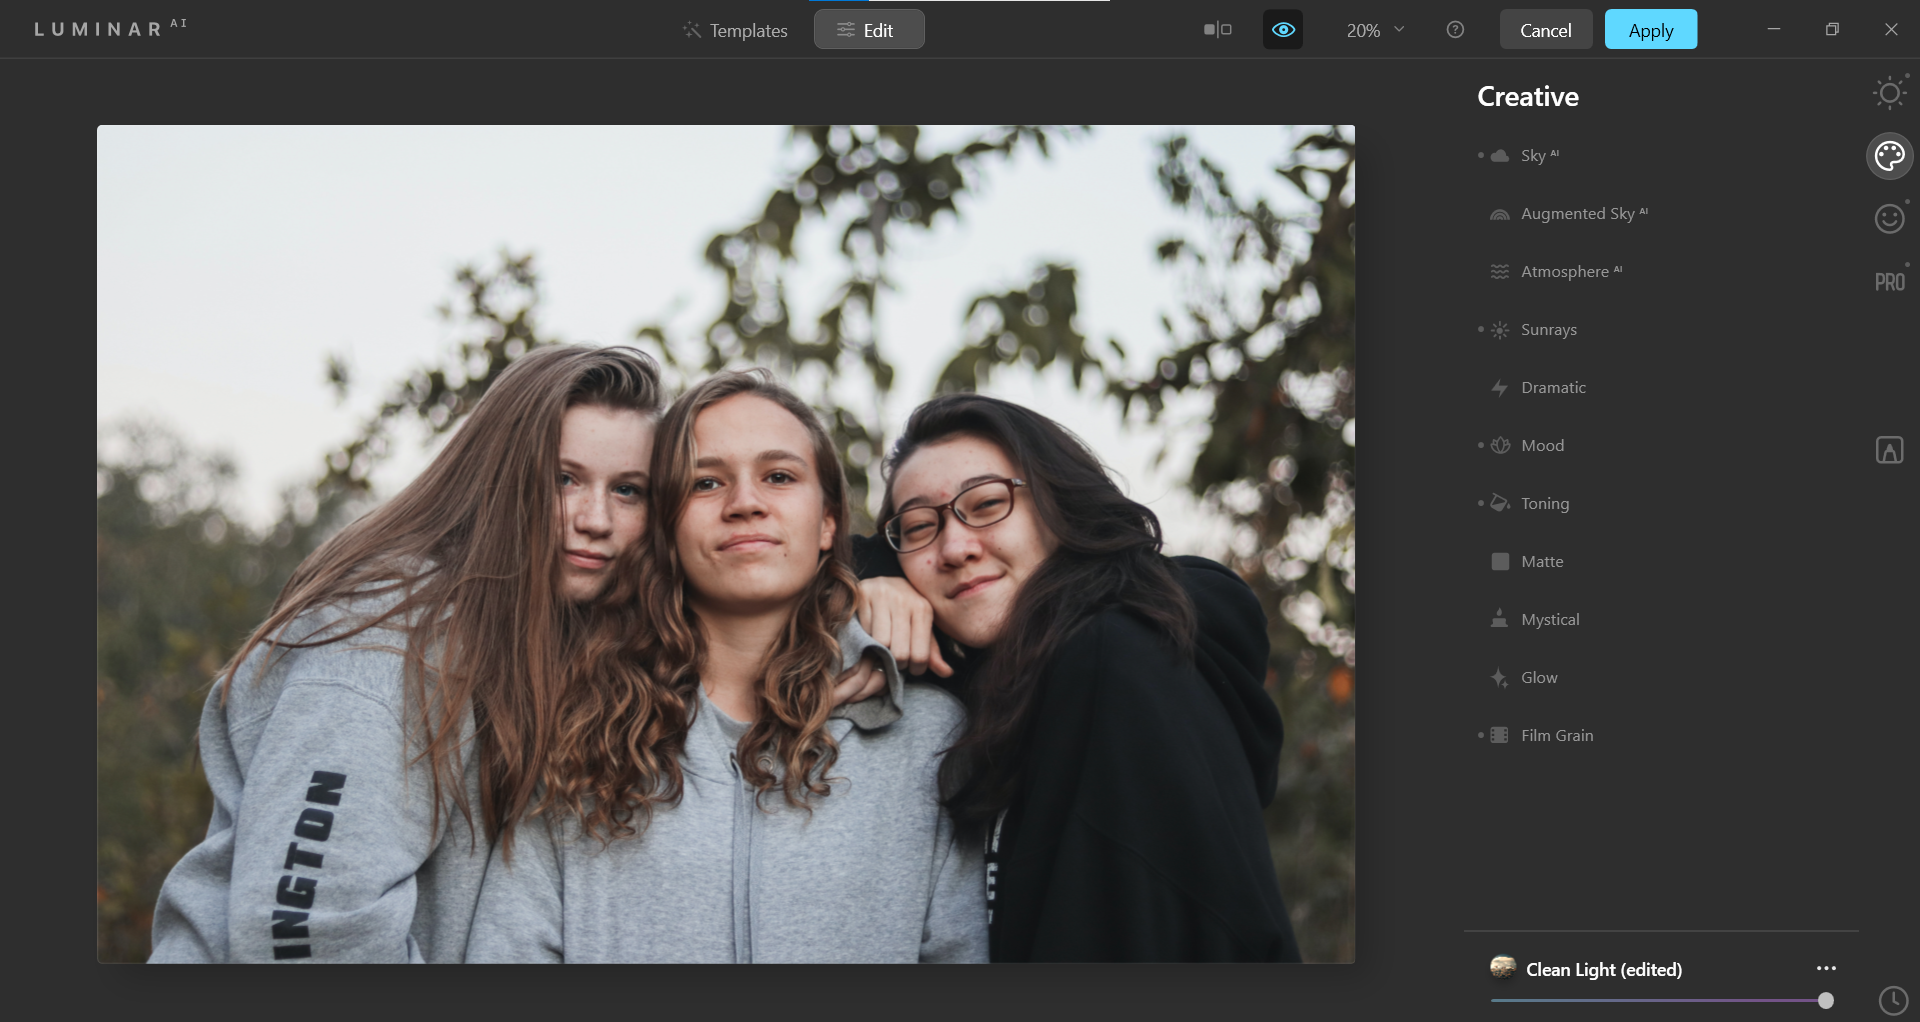The width and height of the screenshot is (1920, 1022).
Task: Click the help question mark icon
Action: (1455, 30)
